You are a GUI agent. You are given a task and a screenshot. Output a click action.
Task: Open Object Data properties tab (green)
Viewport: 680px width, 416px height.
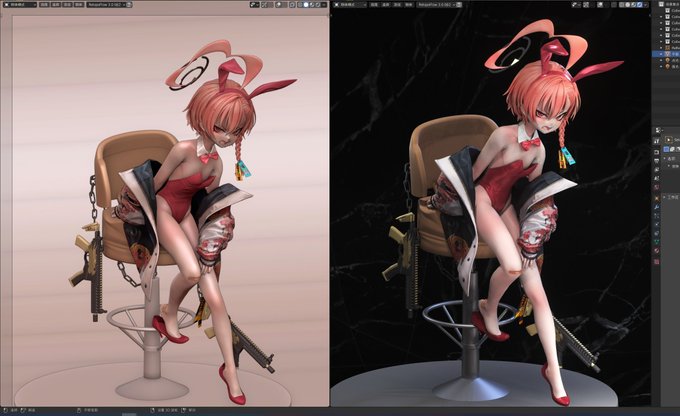[x=657, y=241]
